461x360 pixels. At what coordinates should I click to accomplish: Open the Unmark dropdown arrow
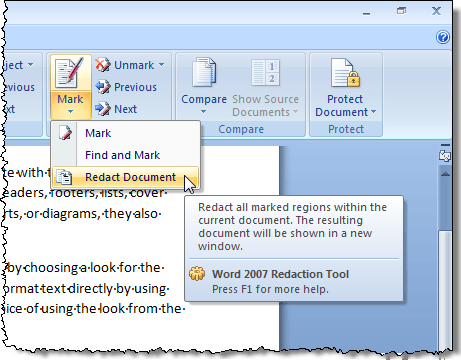(161, 64)
